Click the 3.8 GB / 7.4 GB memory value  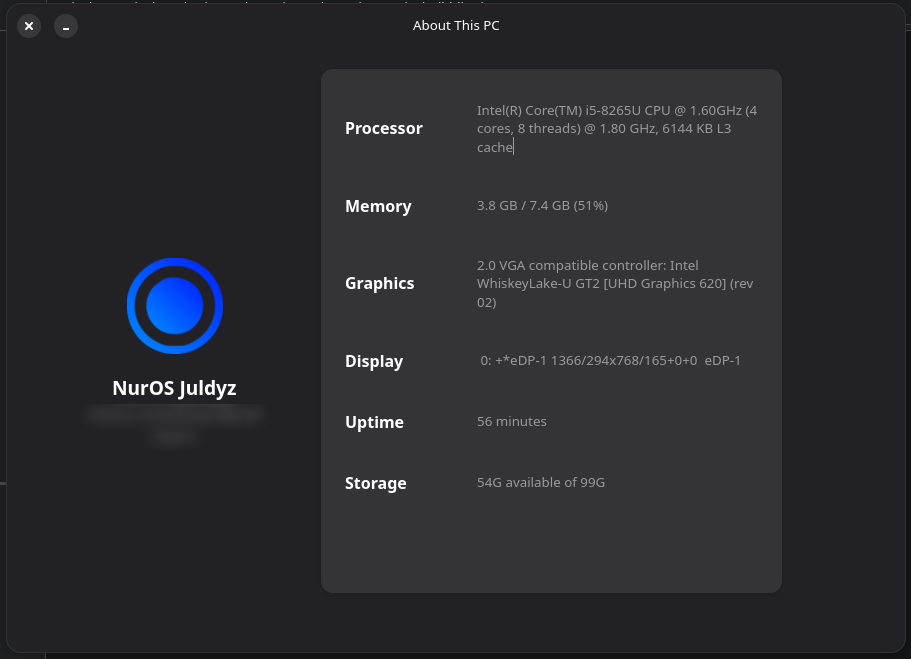point(542,206)
